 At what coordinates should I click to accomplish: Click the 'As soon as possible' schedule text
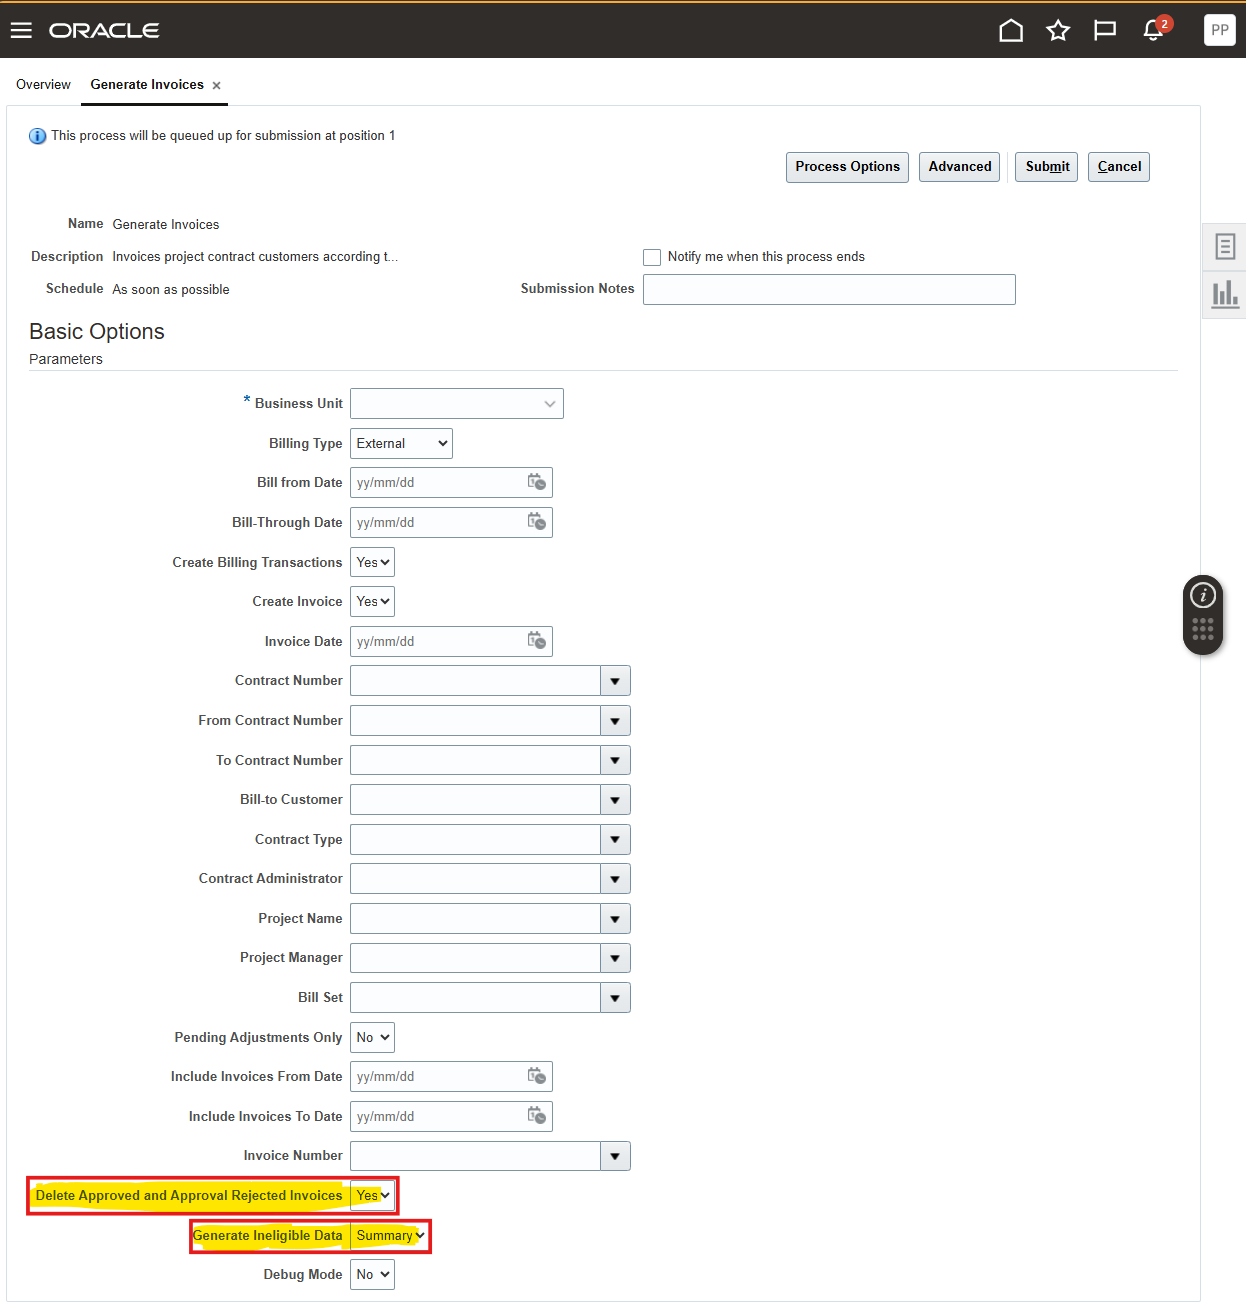pos(171,290)
